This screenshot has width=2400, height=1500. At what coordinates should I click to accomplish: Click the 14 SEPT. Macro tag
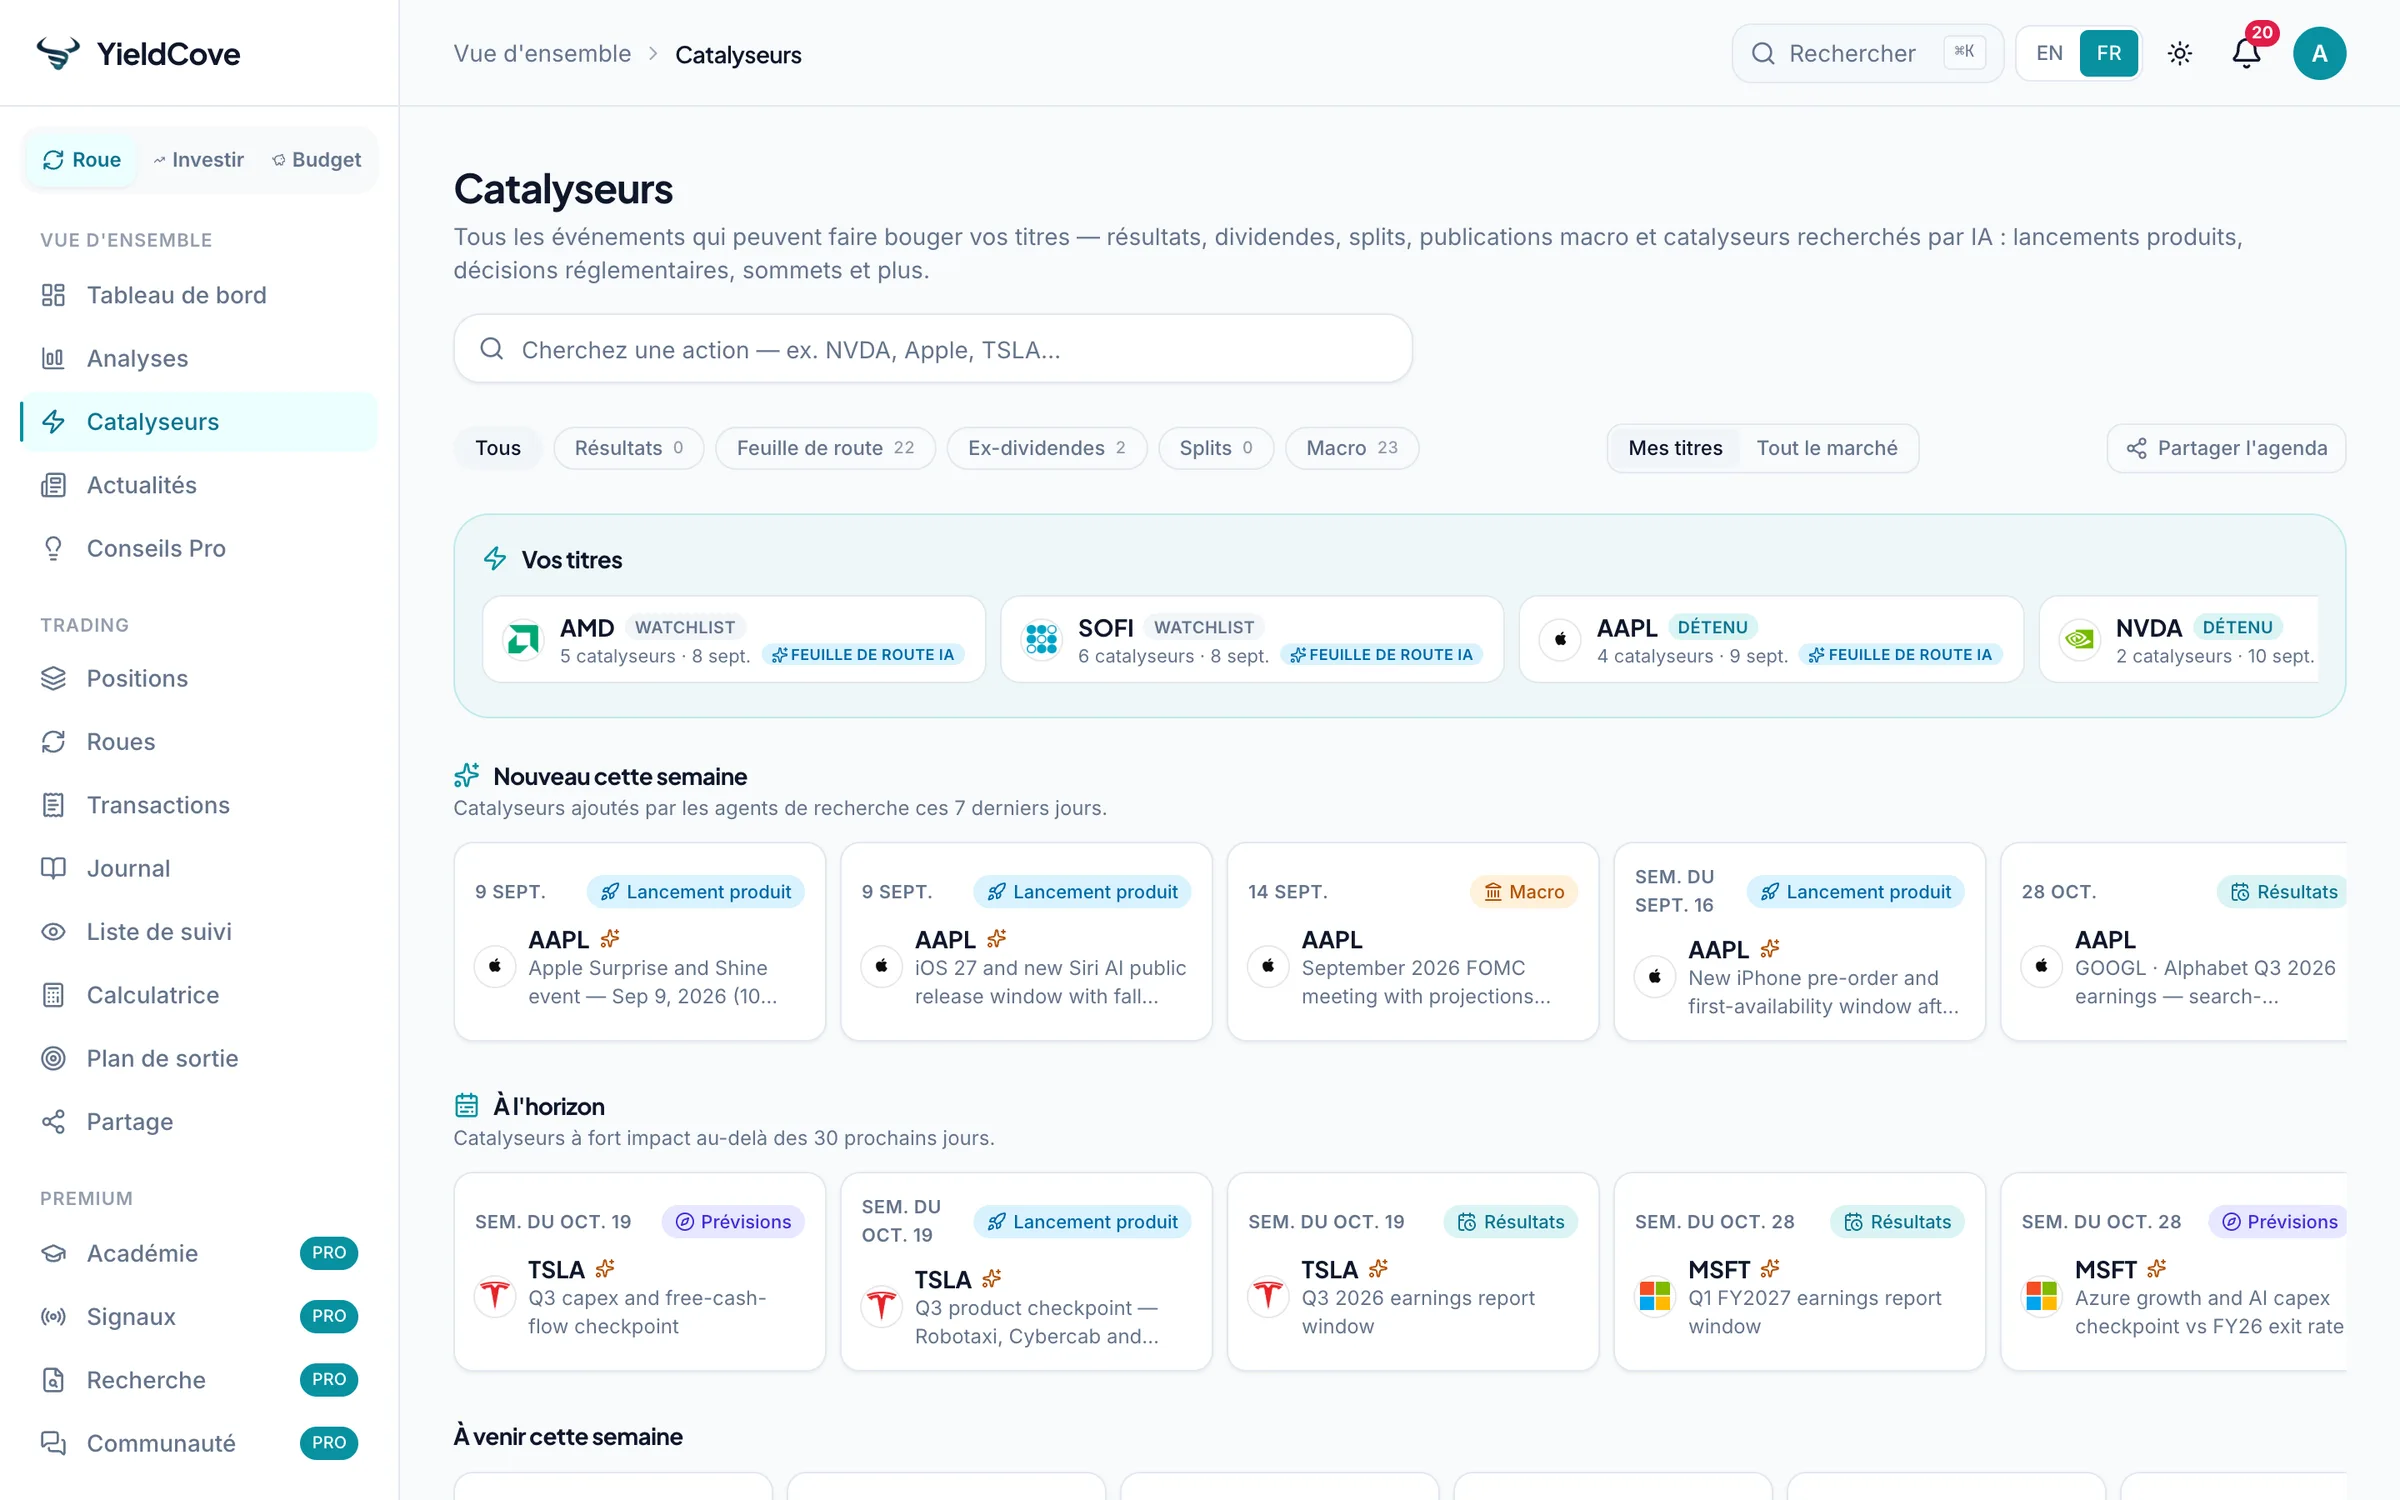pos(1523,891)
